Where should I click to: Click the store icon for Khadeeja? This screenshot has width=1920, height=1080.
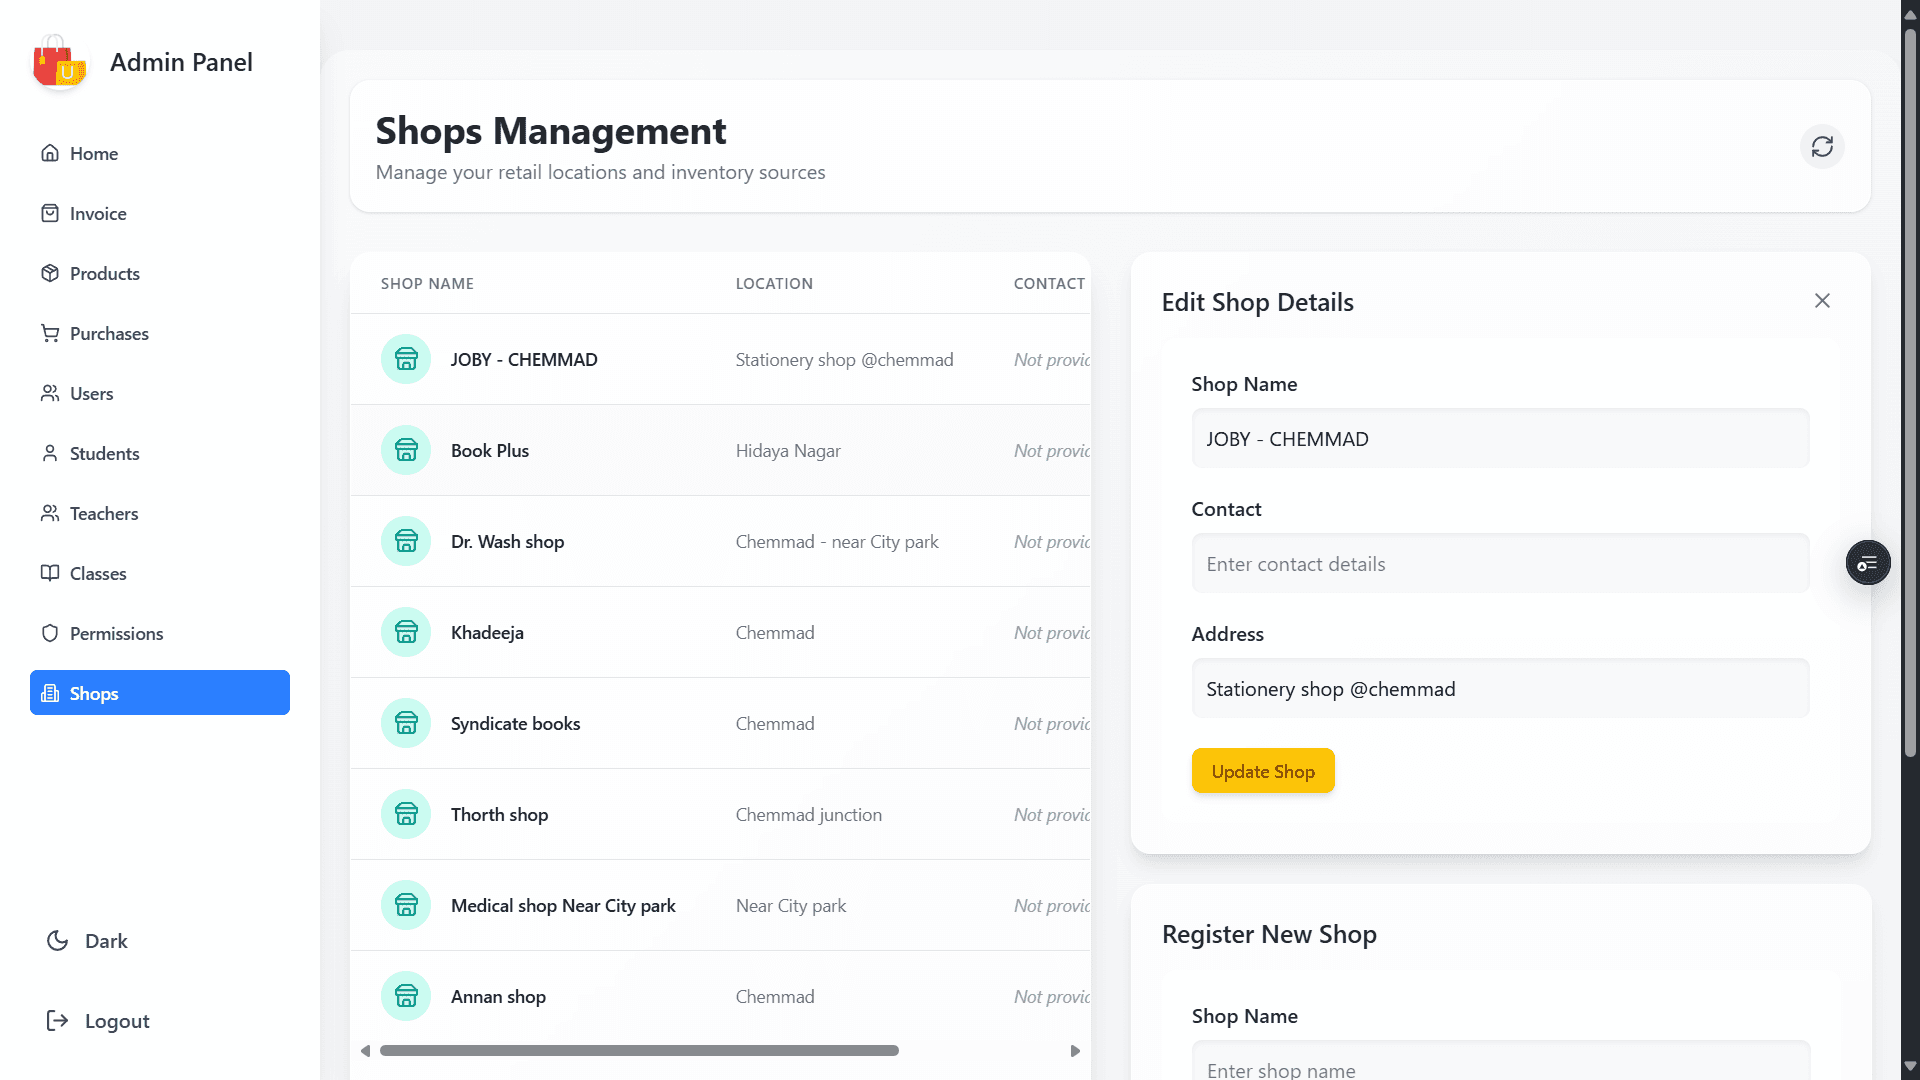406,632
